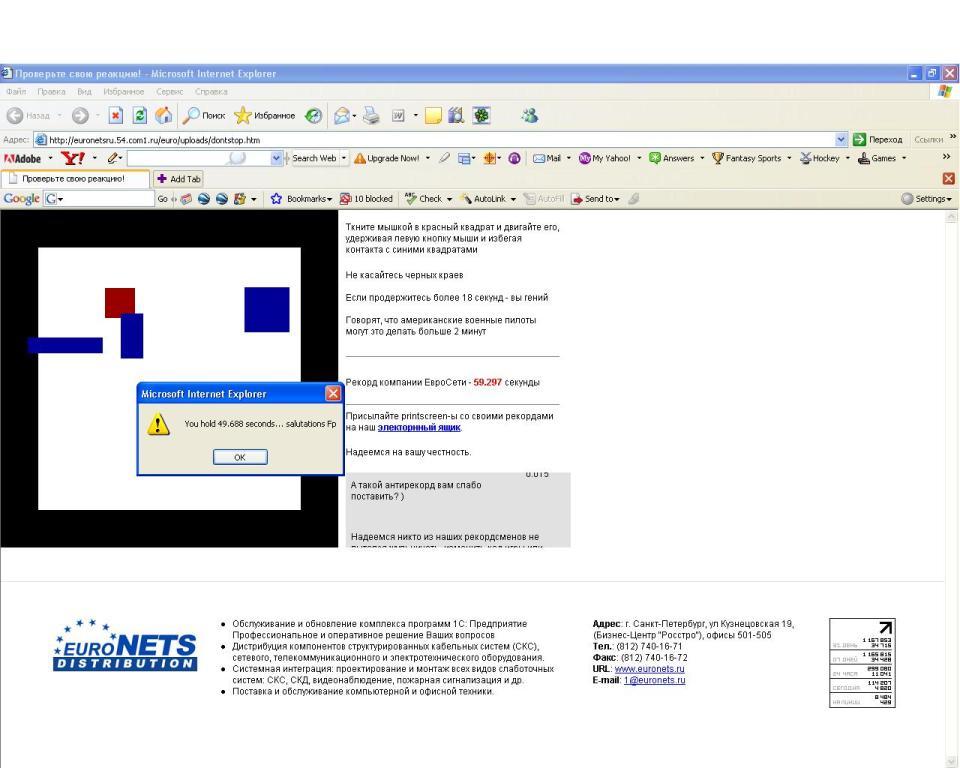Open Favorites with the star icon
The height and width of the screenshot is (768, 960).
pos(242,115)
